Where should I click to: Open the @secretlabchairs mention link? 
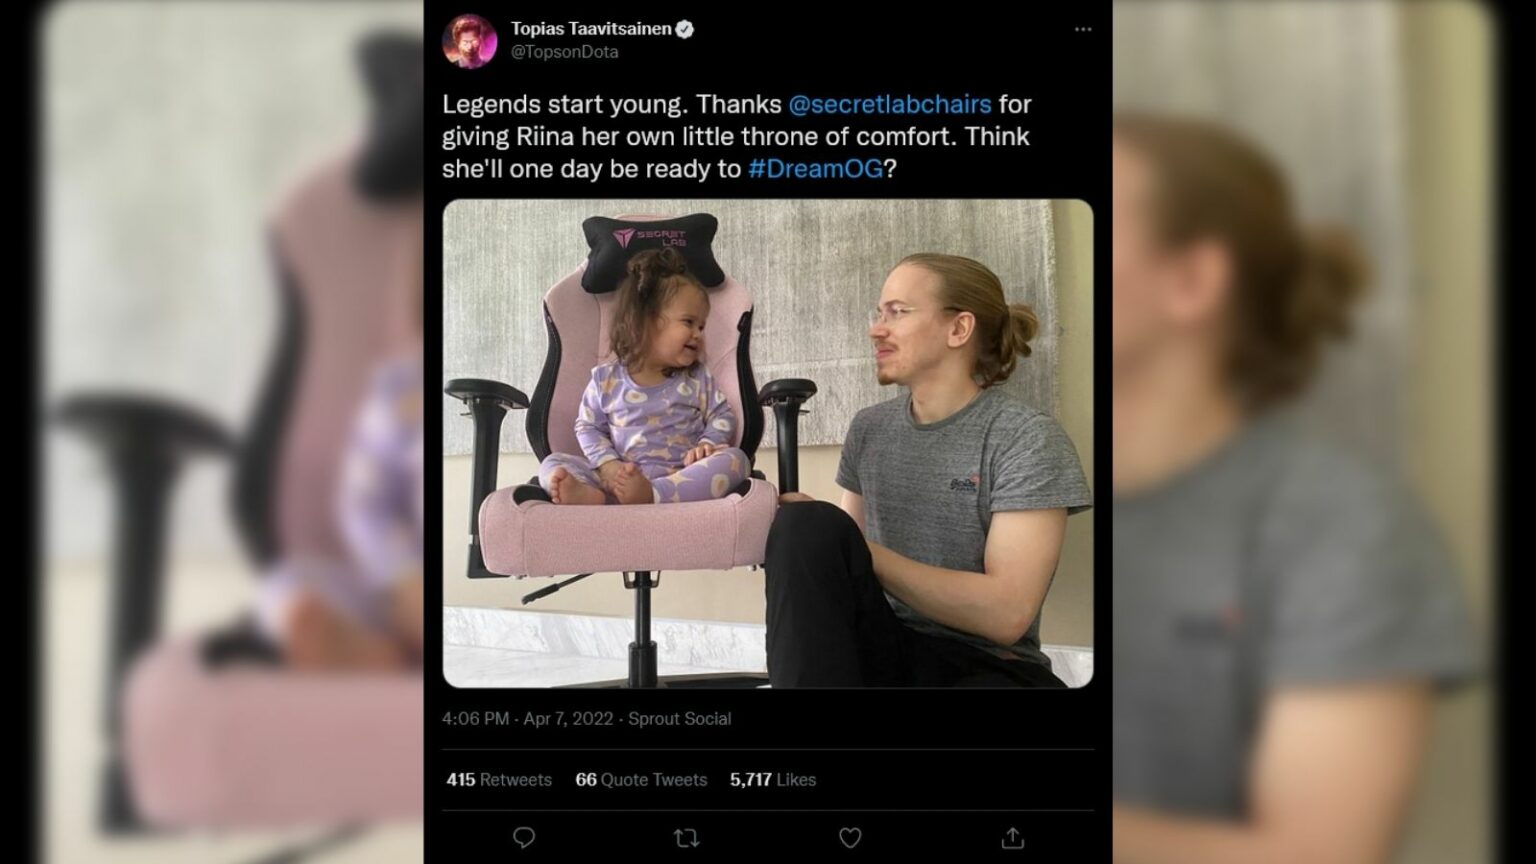[890, 104]
